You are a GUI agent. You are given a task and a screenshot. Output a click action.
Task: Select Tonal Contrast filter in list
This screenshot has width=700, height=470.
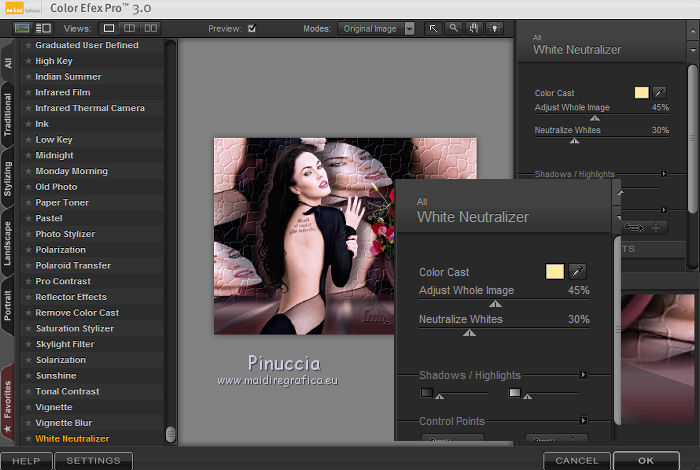click(x=67, y=392)
